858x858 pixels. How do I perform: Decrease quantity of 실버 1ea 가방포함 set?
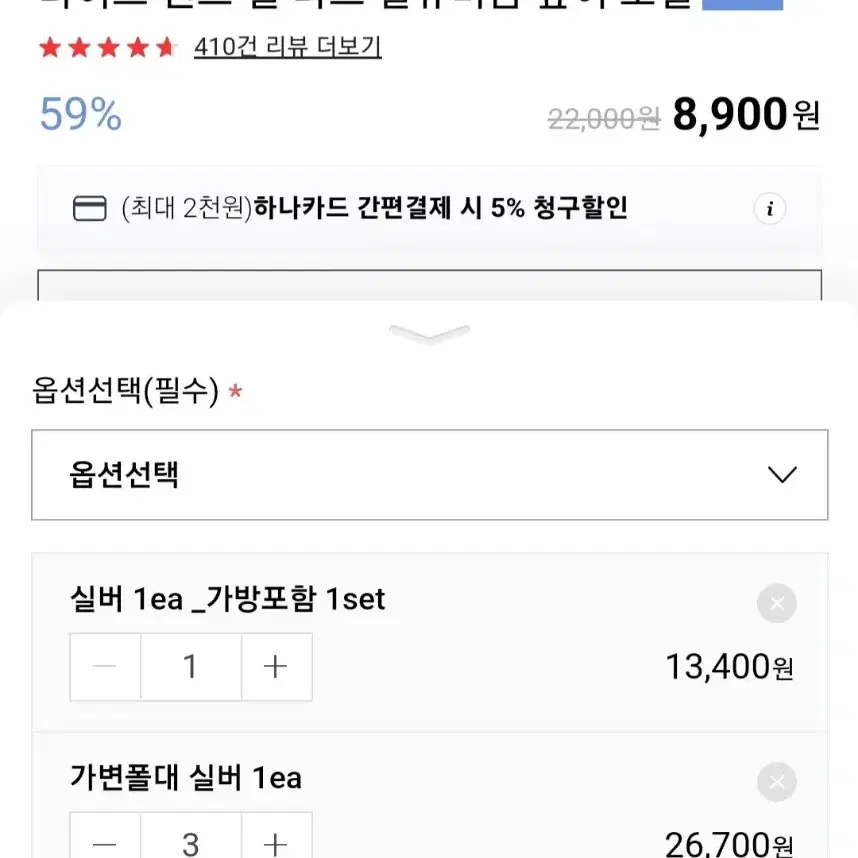coord(105,666)
